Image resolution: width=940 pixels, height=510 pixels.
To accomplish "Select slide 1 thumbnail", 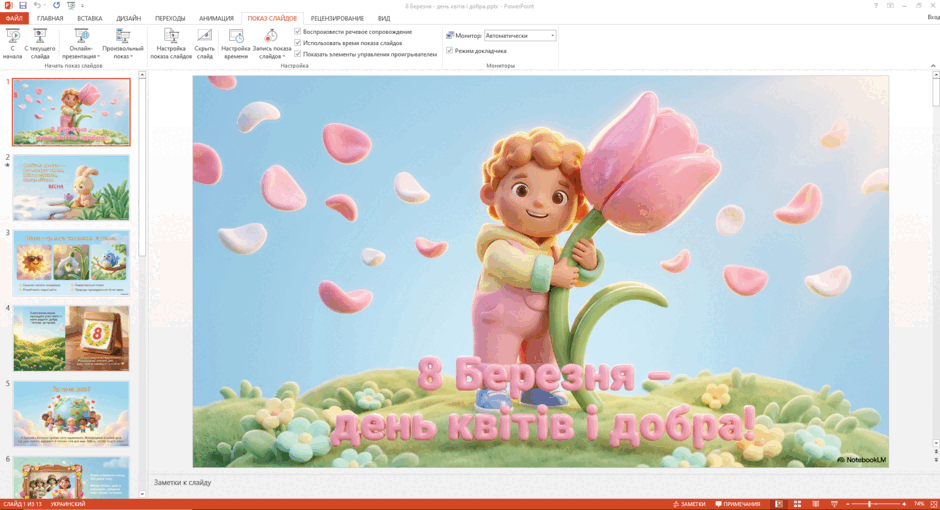I will click(x=71, y=111).
